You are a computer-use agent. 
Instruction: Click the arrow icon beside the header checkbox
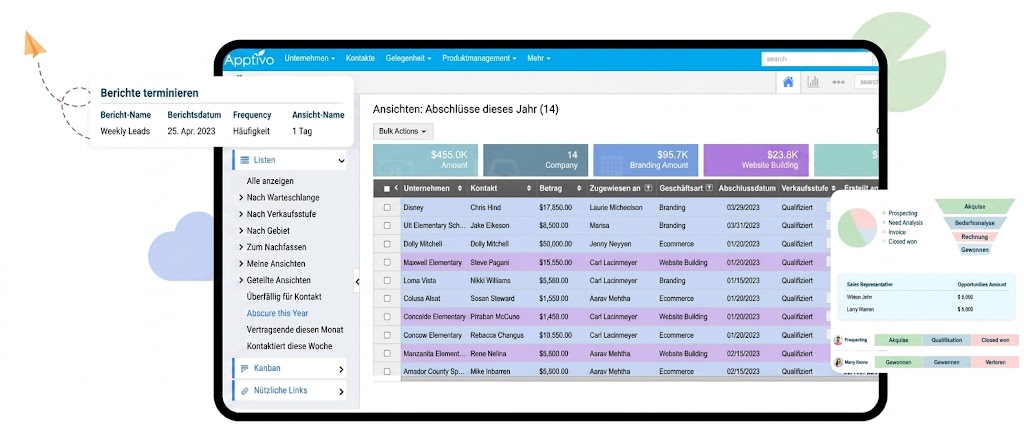(396, 188)
